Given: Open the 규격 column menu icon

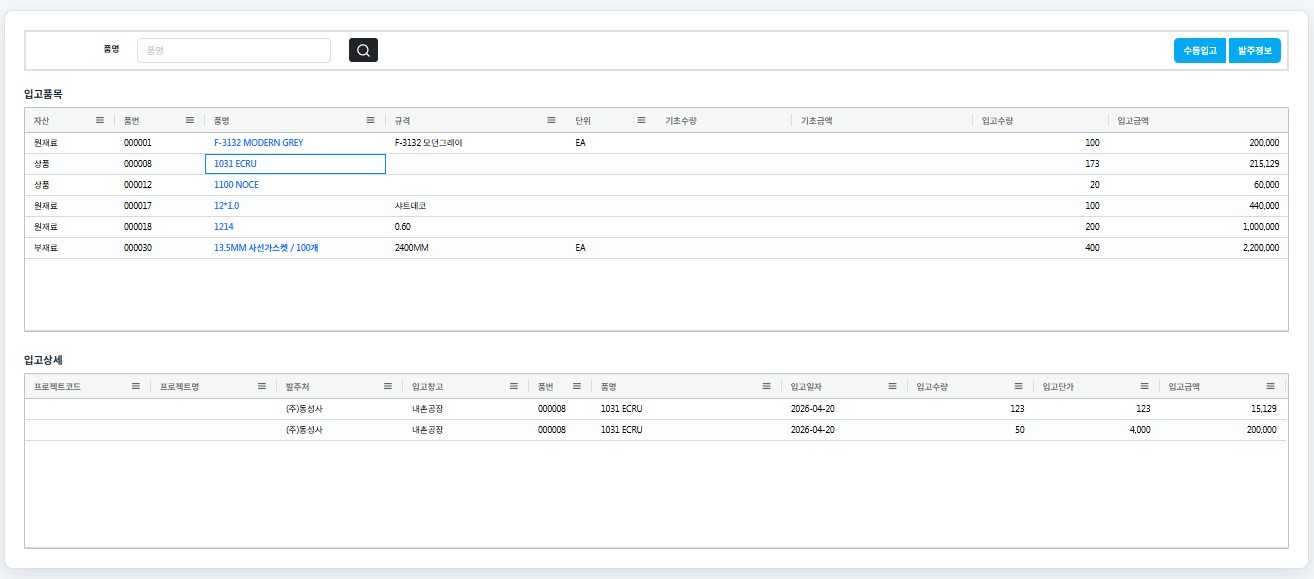Looking at the screenshot, I should [551, 120].
